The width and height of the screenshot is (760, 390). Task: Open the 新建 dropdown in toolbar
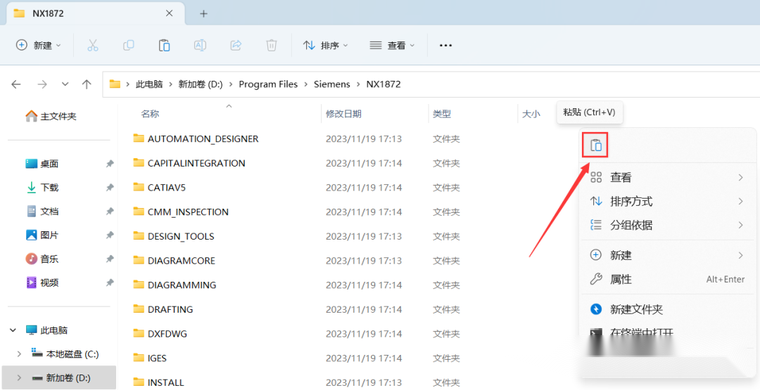39,45
